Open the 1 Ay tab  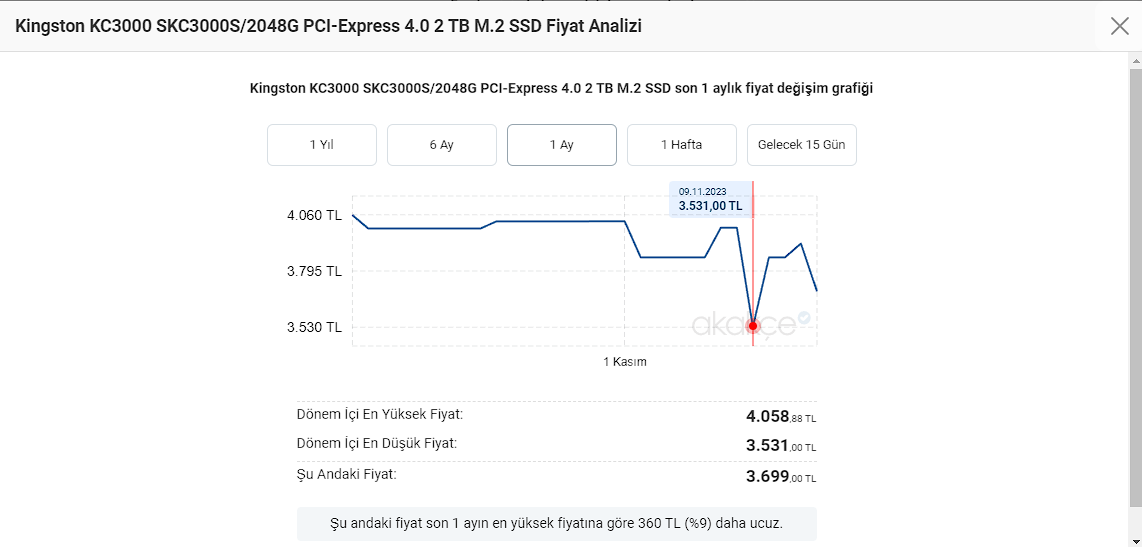pyautogui.click(x=561, y=145)
